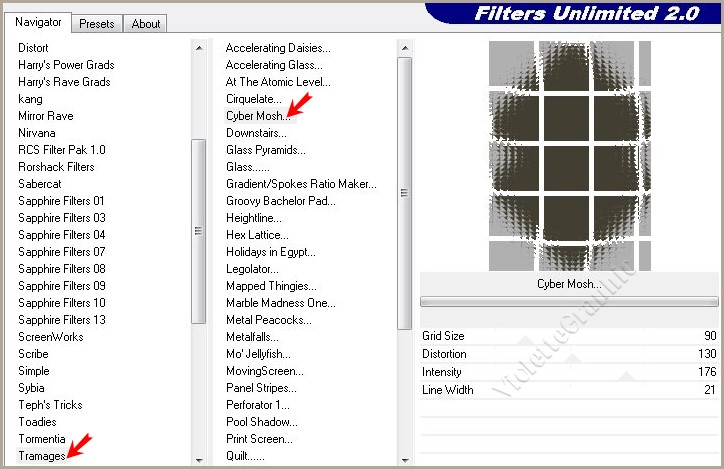This screenshot has width=724, height=469.
Task: Switch to the Presets tab
Action: pyautogui.click(x=97, y=23)
